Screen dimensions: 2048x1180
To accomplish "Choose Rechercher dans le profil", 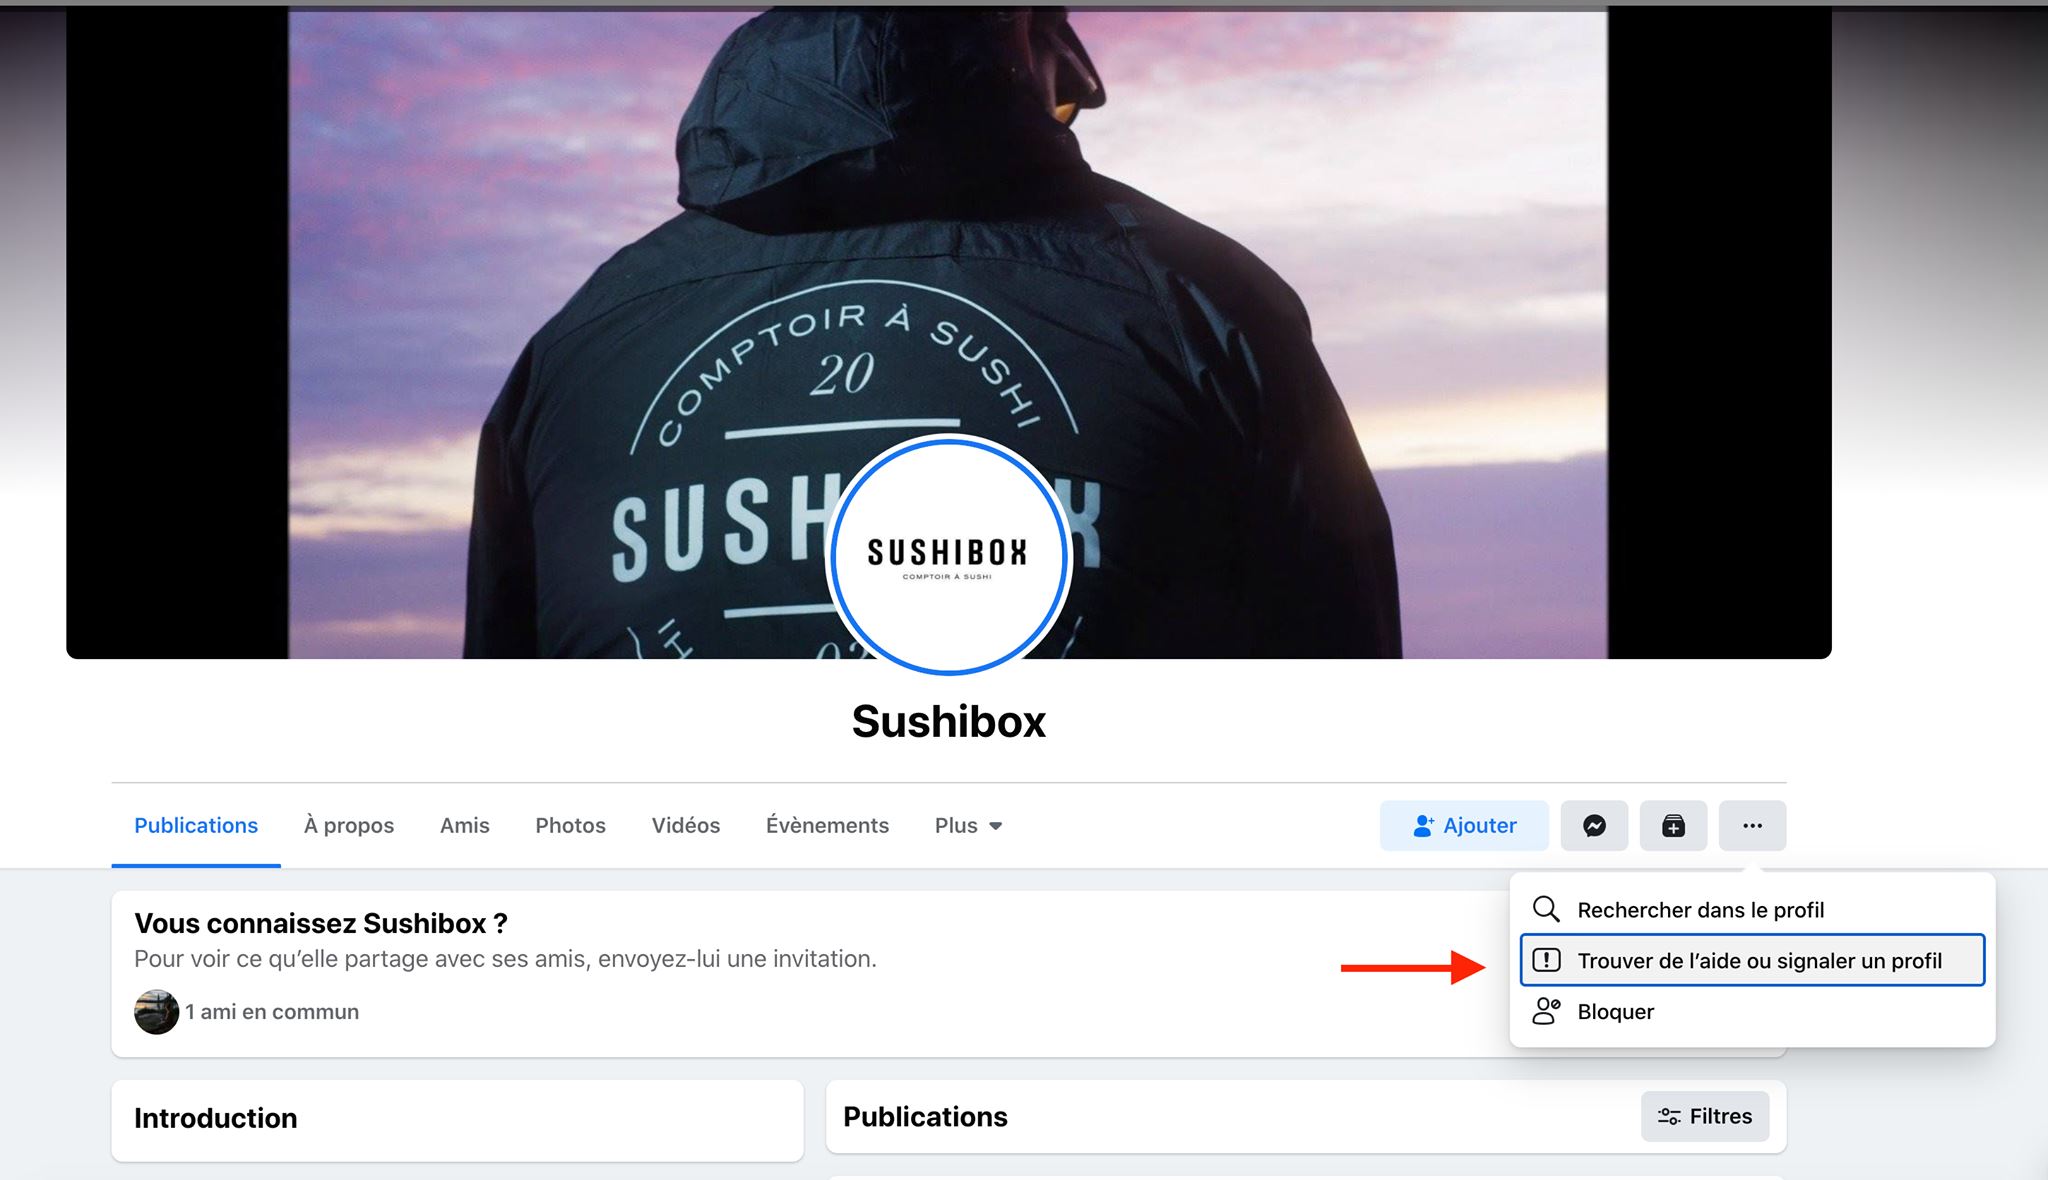I will (1752, 909).
